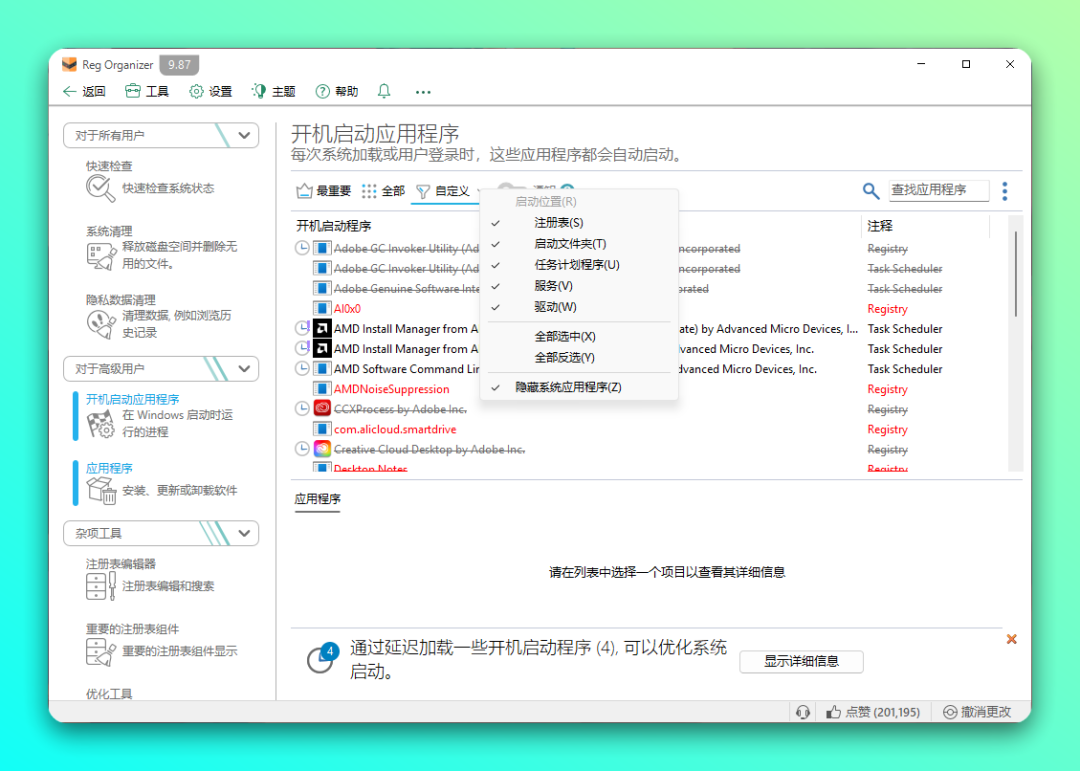Dismiss the optimization tip with orange X
The width and height of the screenshot is (1080, 771).
[1011, 639]
